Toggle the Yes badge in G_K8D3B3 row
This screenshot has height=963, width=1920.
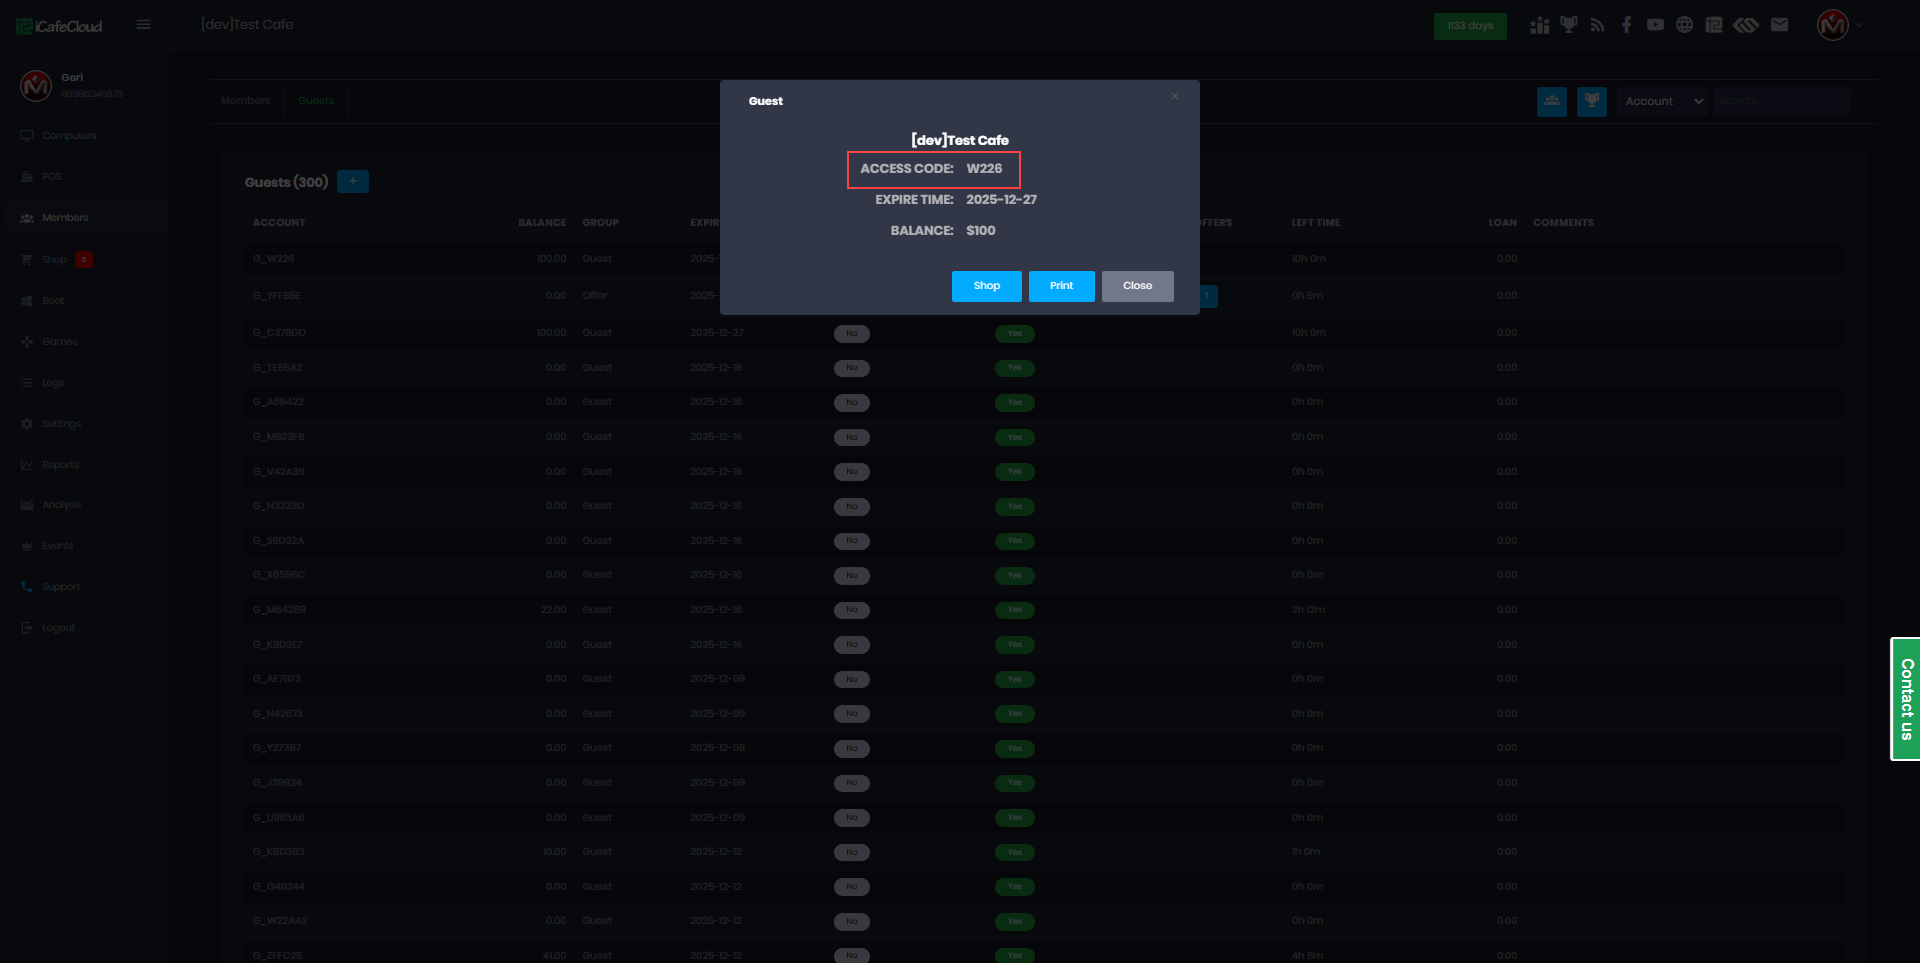1015,853
